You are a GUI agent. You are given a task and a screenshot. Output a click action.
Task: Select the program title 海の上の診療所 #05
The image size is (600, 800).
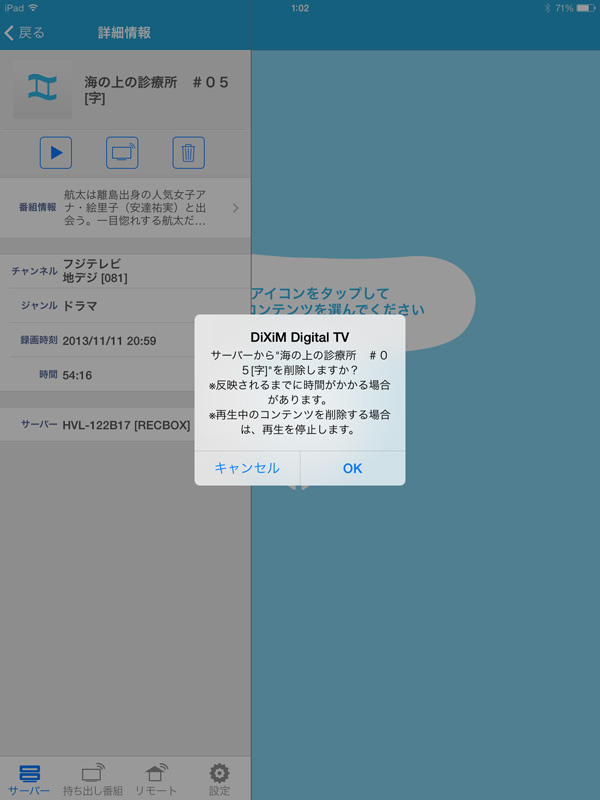pyautogui.click(x=156, y=90)
